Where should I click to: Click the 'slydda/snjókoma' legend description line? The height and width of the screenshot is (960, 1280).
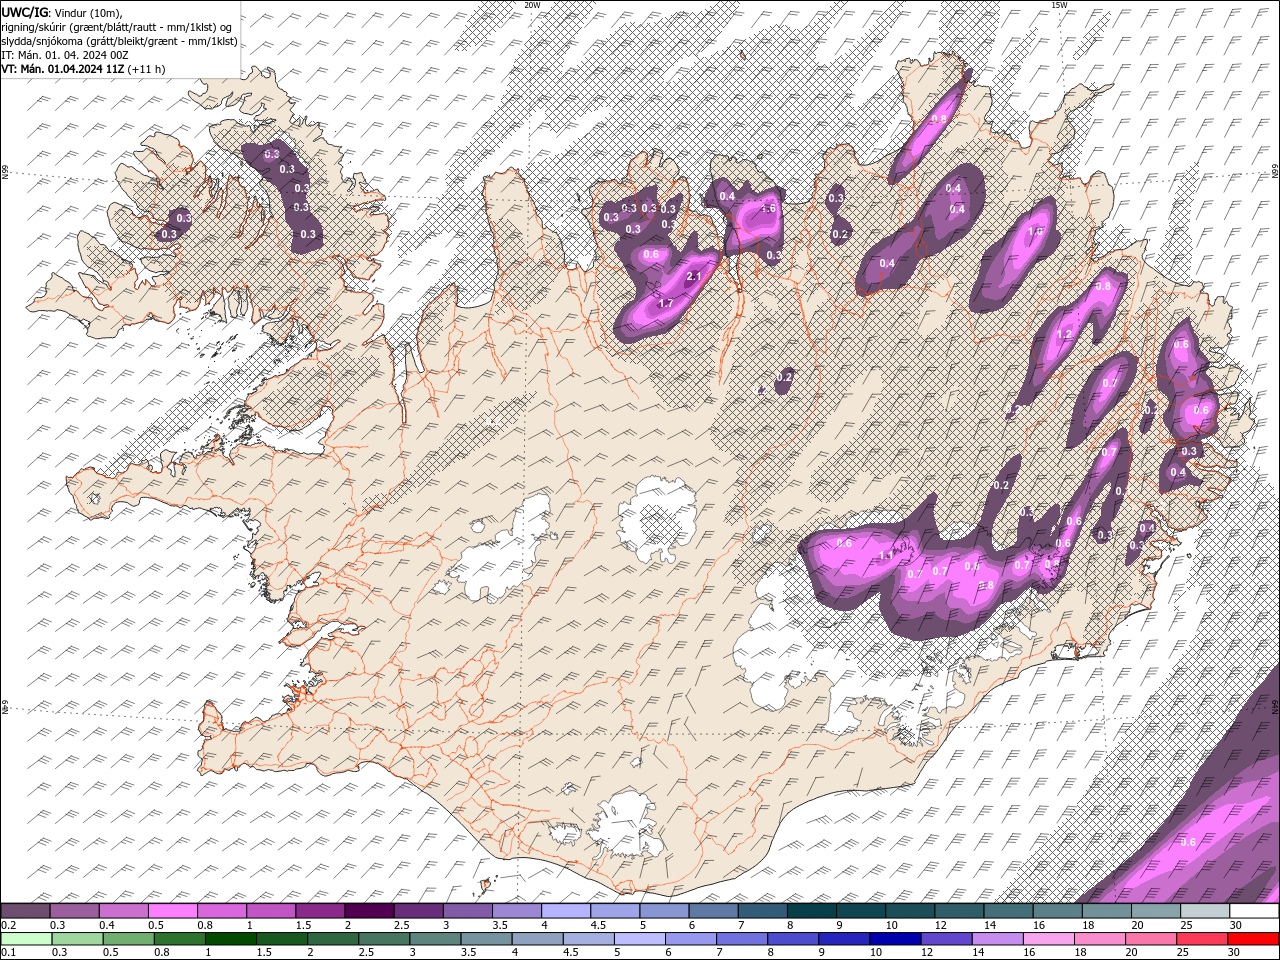(119, 41)
